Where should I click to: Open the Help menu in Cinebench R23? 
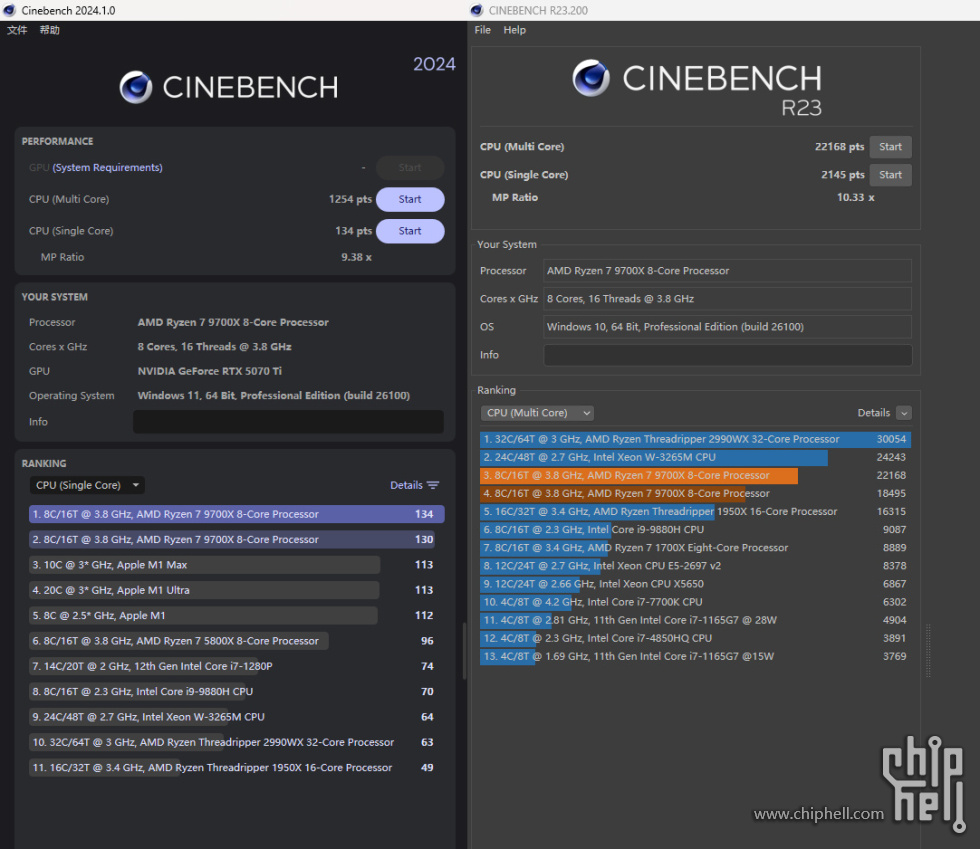(514, 29)
